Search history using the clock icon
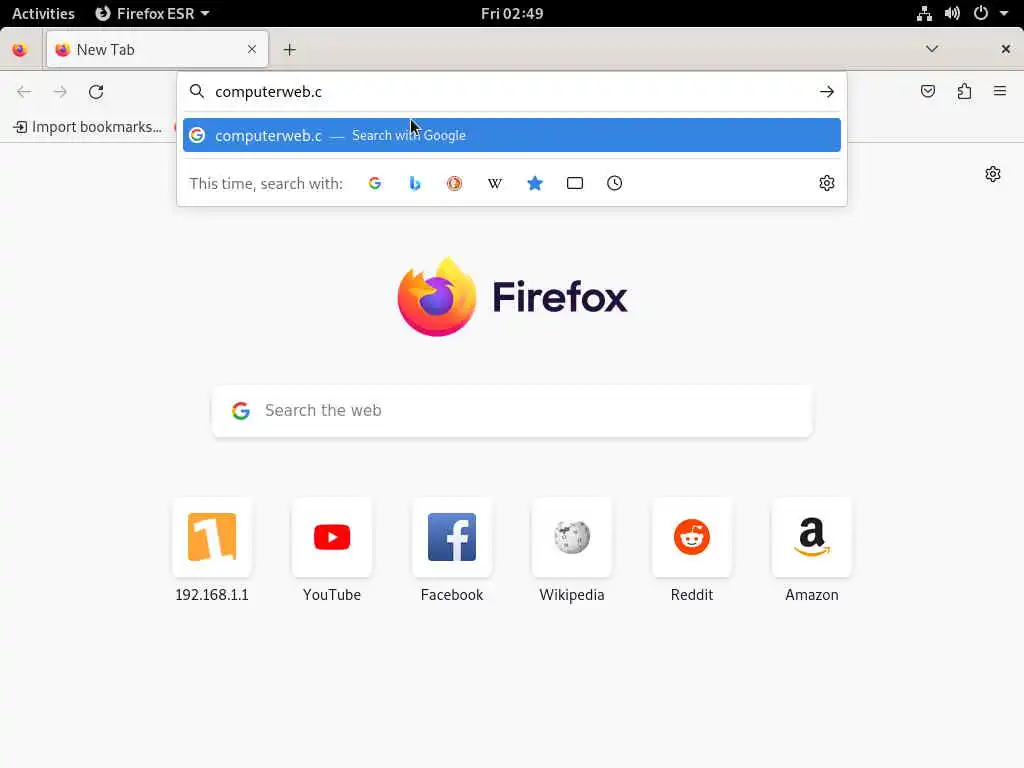This screenshot has width=1024, height=768. (x=615, y=184)
